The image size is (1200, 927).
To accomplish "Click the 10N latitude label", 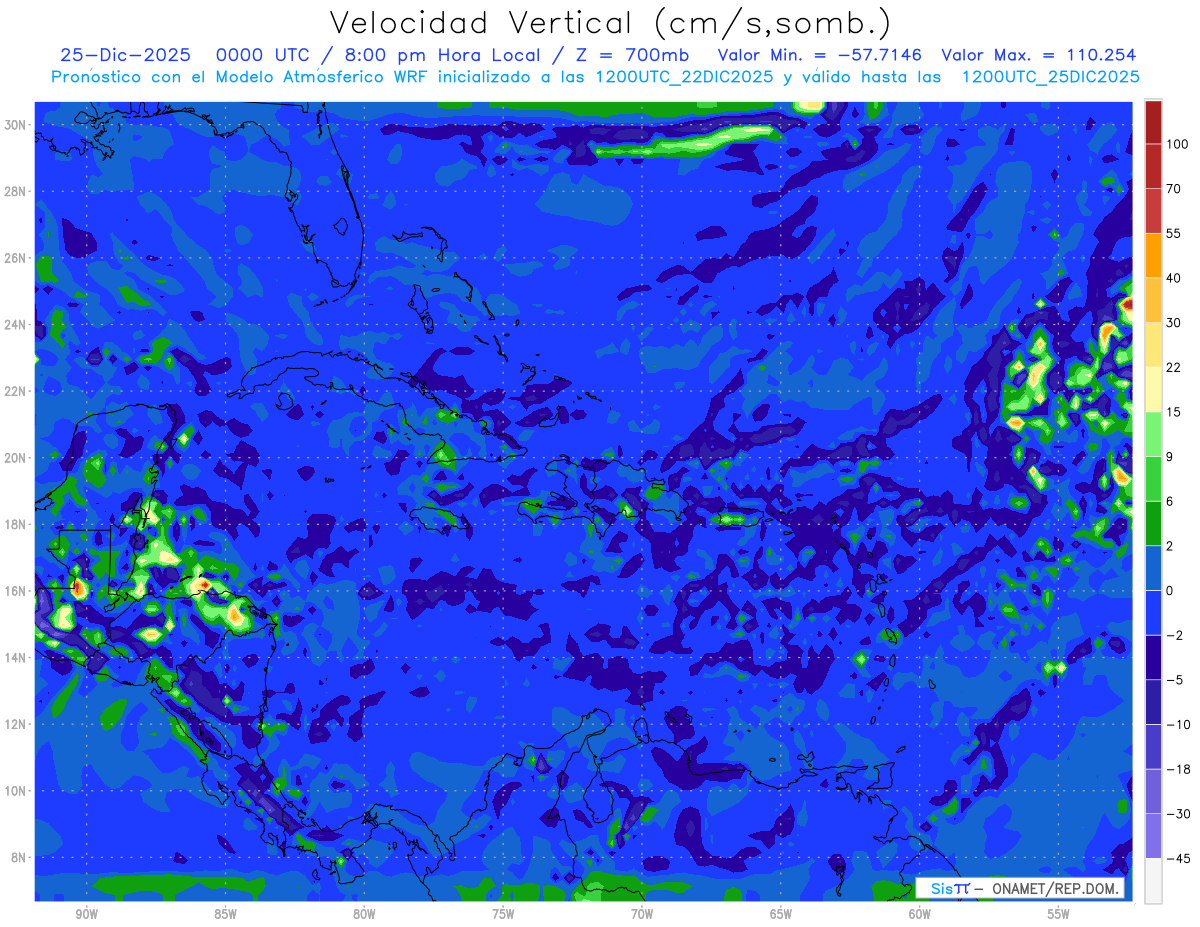I will pos(15,791).
